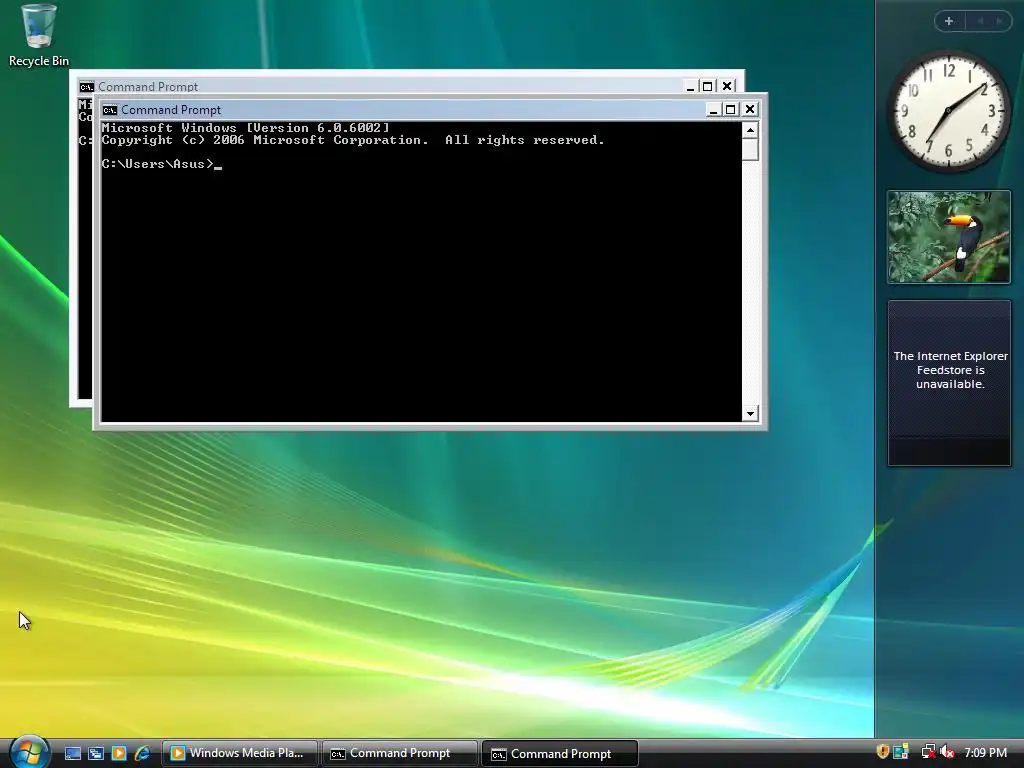Open the front Command Prompt system menu icon

click(110, 110)
